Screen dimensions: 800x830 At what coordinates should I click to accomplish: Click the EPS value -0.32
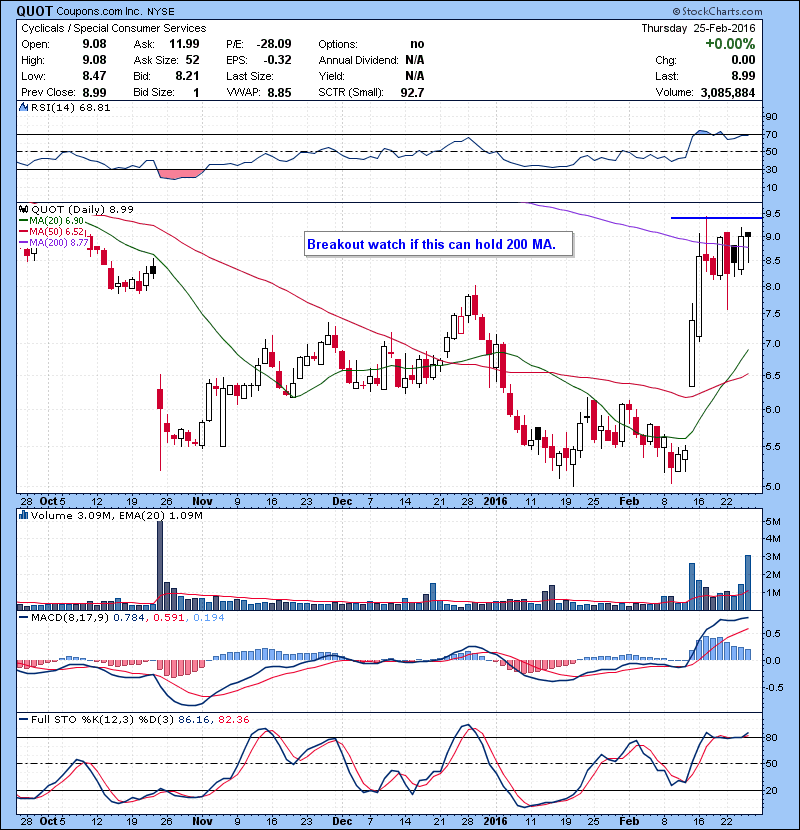tap(277, 60)
